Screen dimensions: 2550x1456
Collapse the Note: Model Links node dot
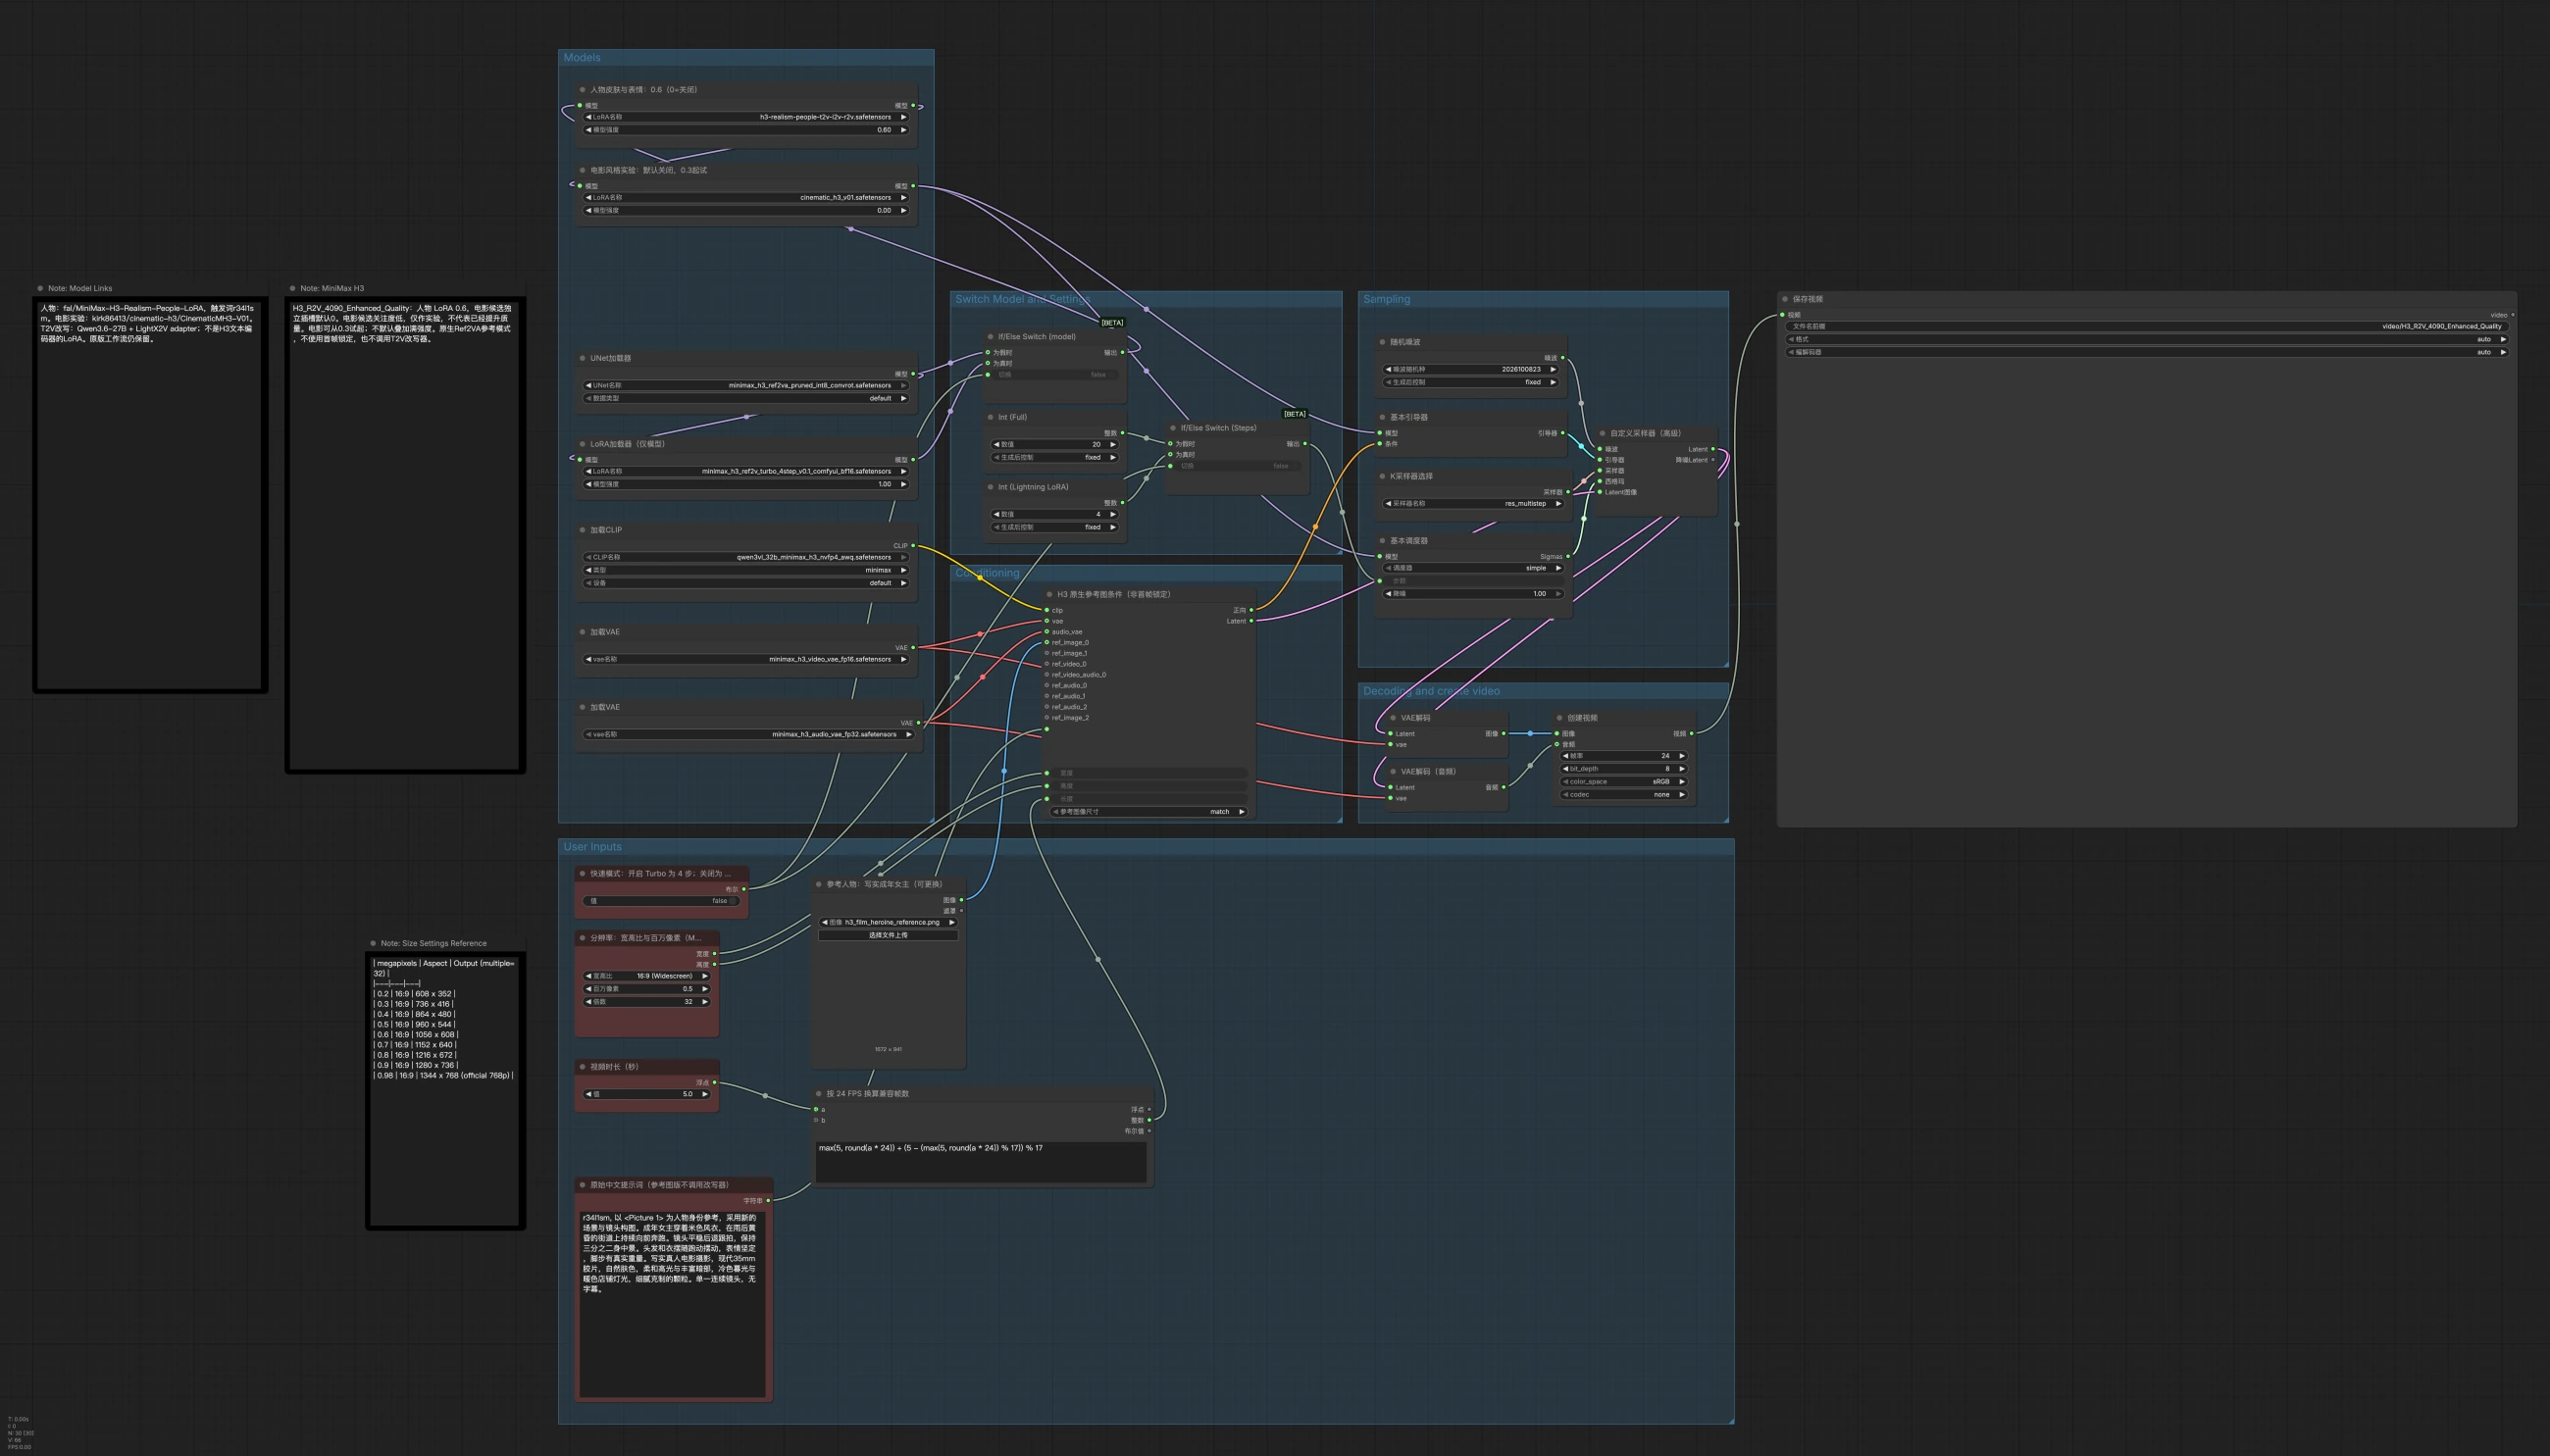coord(40,288)
